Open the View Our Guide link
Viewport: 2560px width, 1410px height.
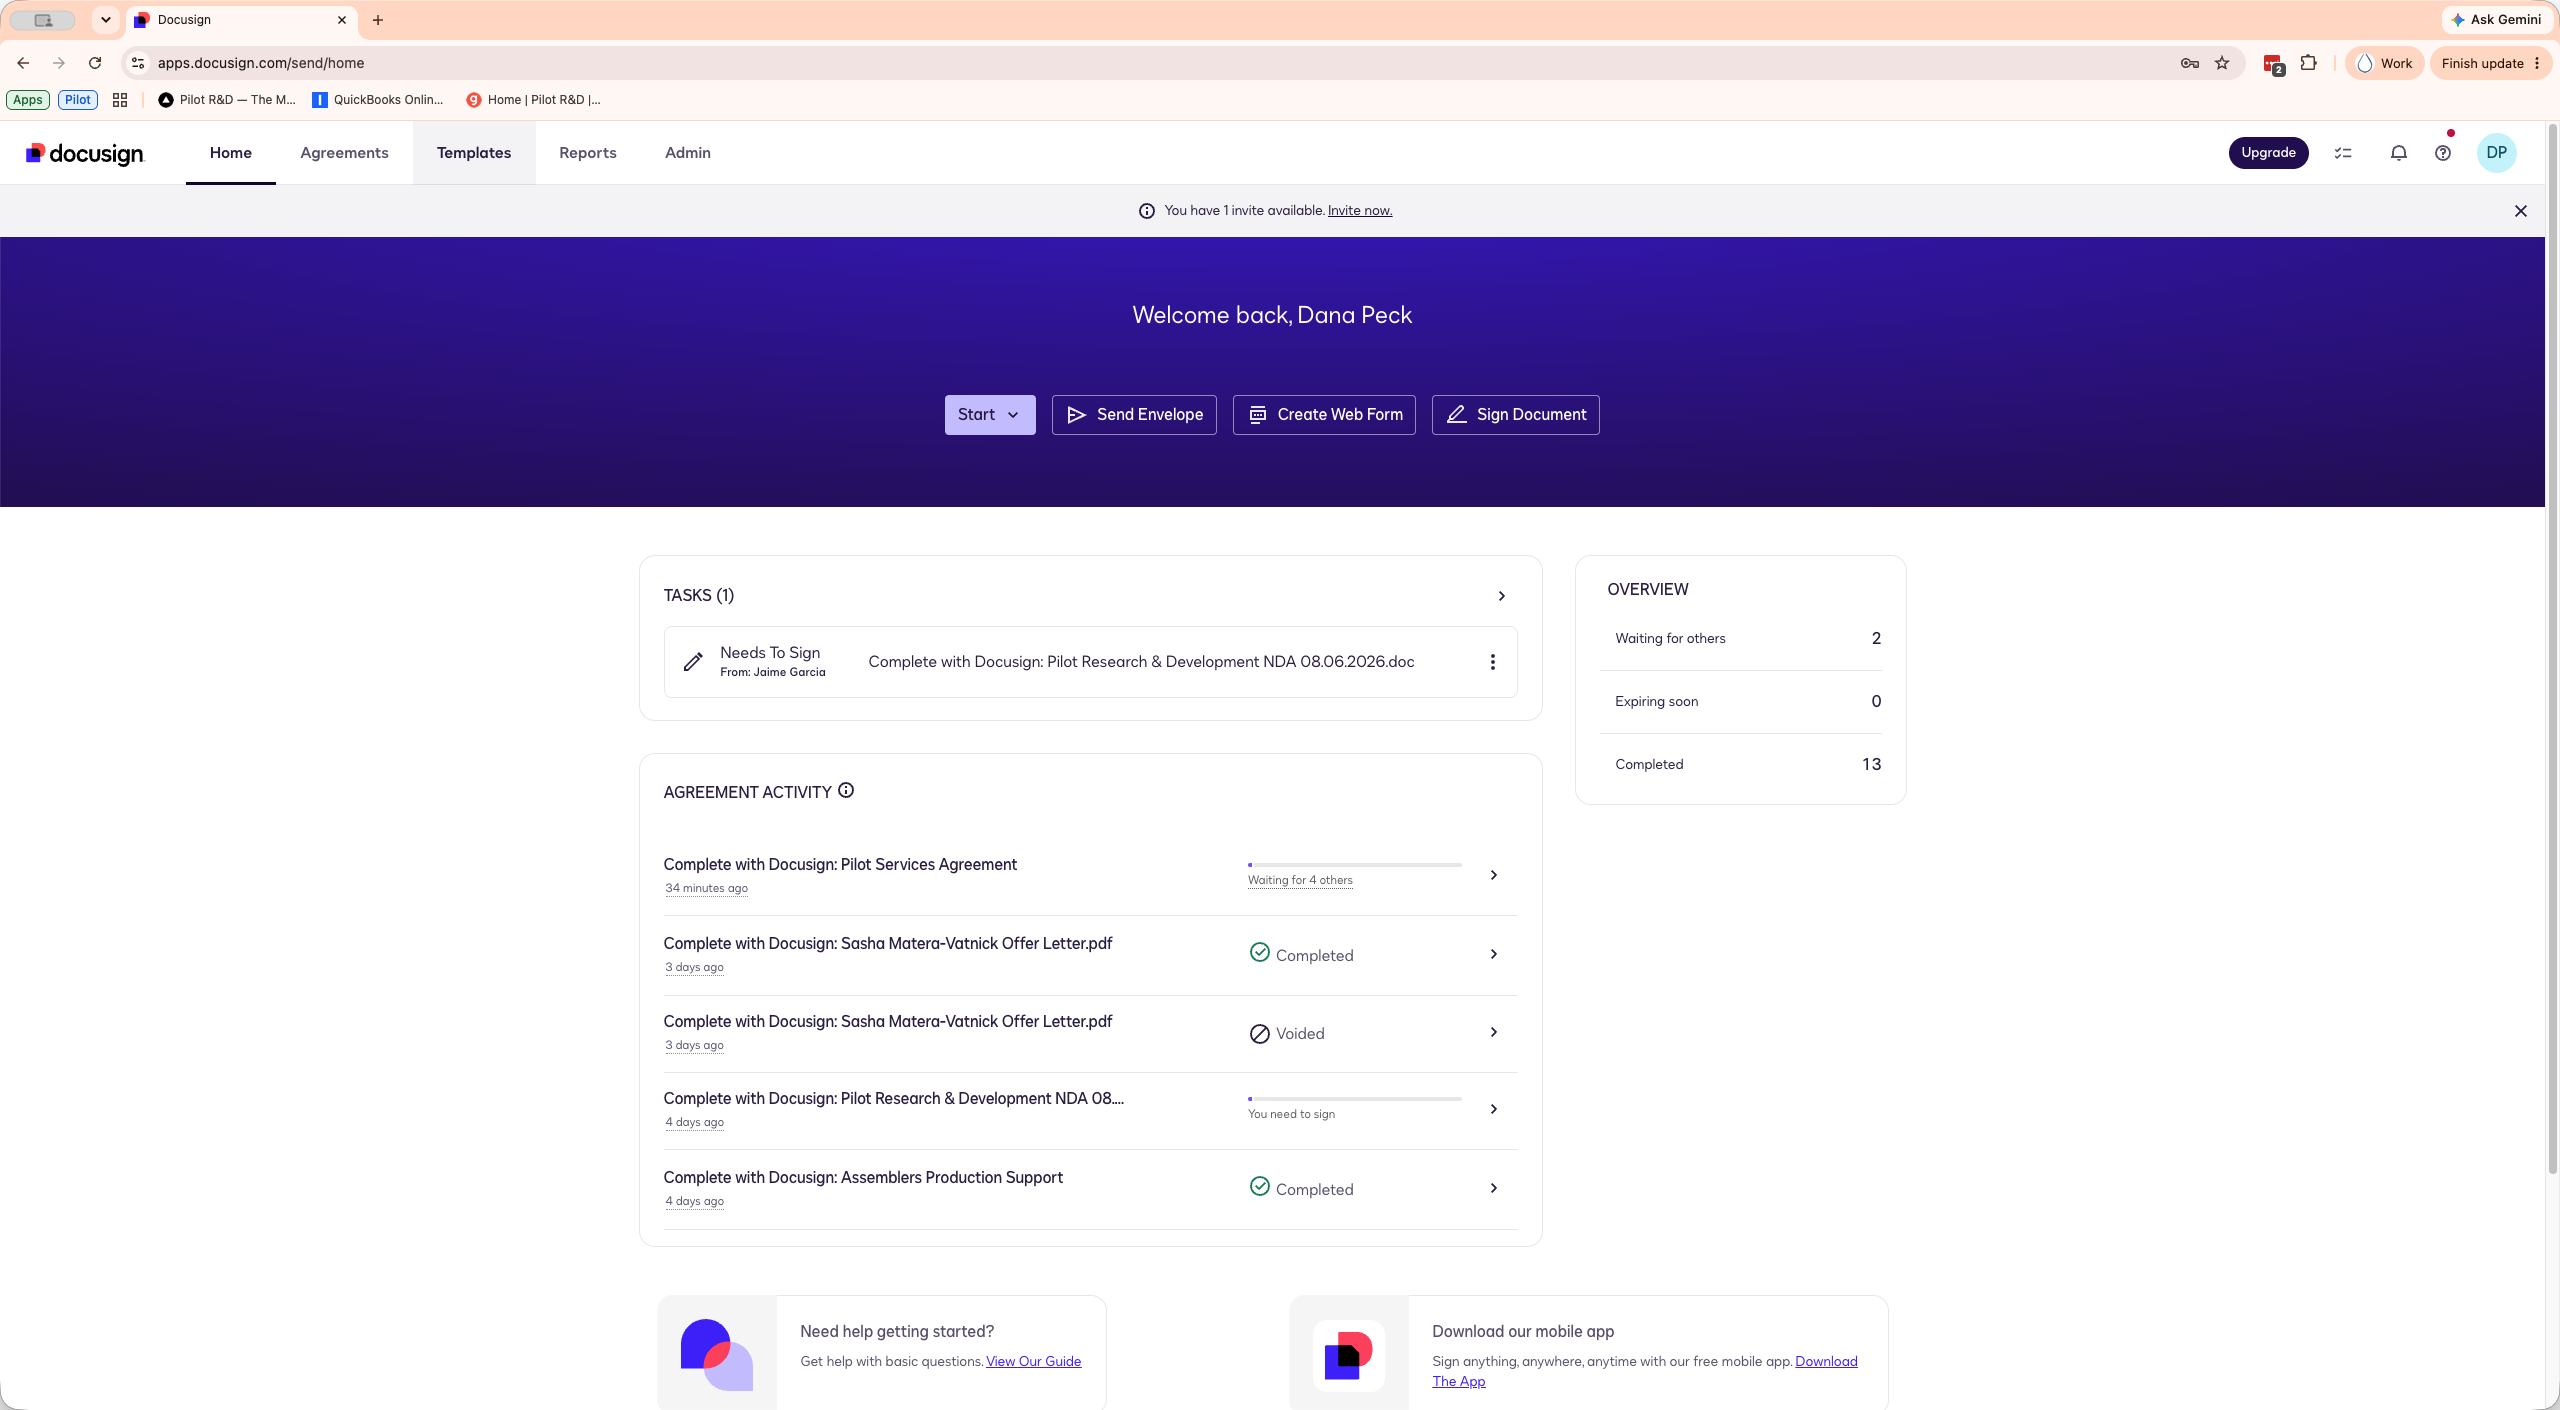(x=1033, y=1361)
